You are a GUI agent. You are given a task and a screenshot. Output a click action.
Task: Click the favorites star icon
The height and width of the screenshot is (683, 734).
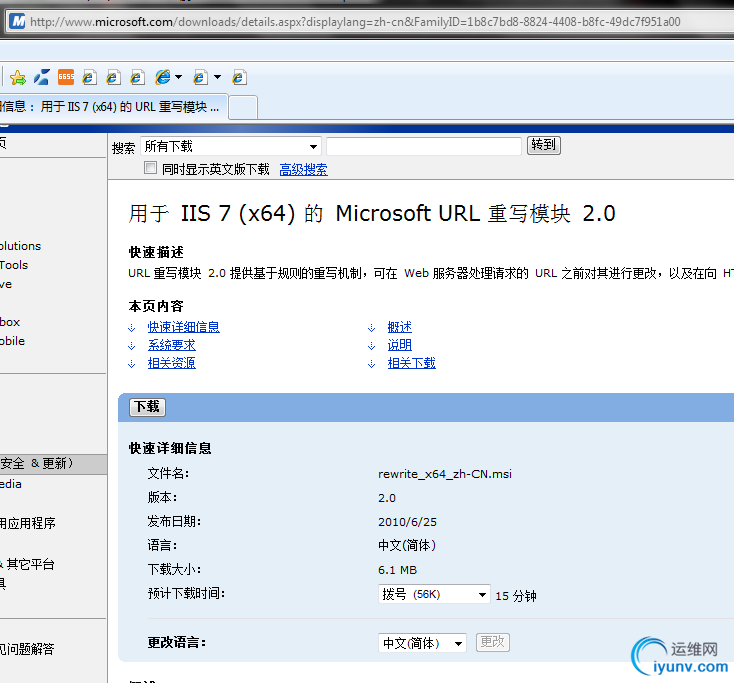pyautogui.click(x=18, y=77)
